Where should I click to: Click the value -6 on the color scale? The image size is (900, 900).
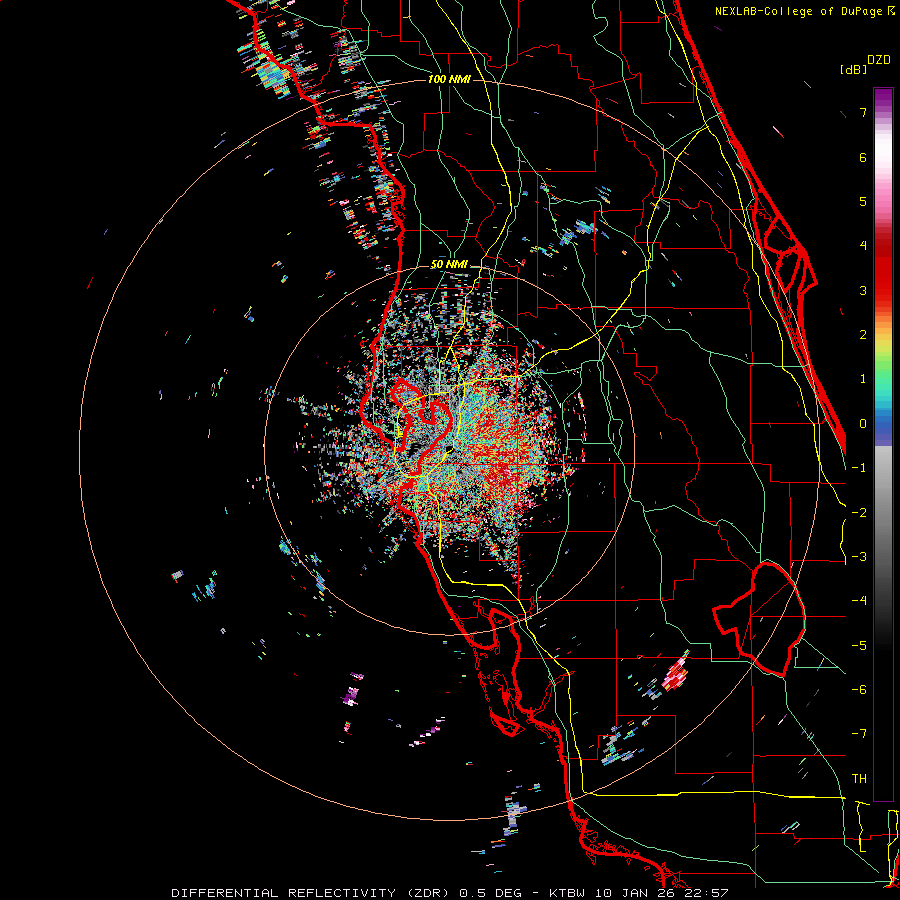(859, 690)
